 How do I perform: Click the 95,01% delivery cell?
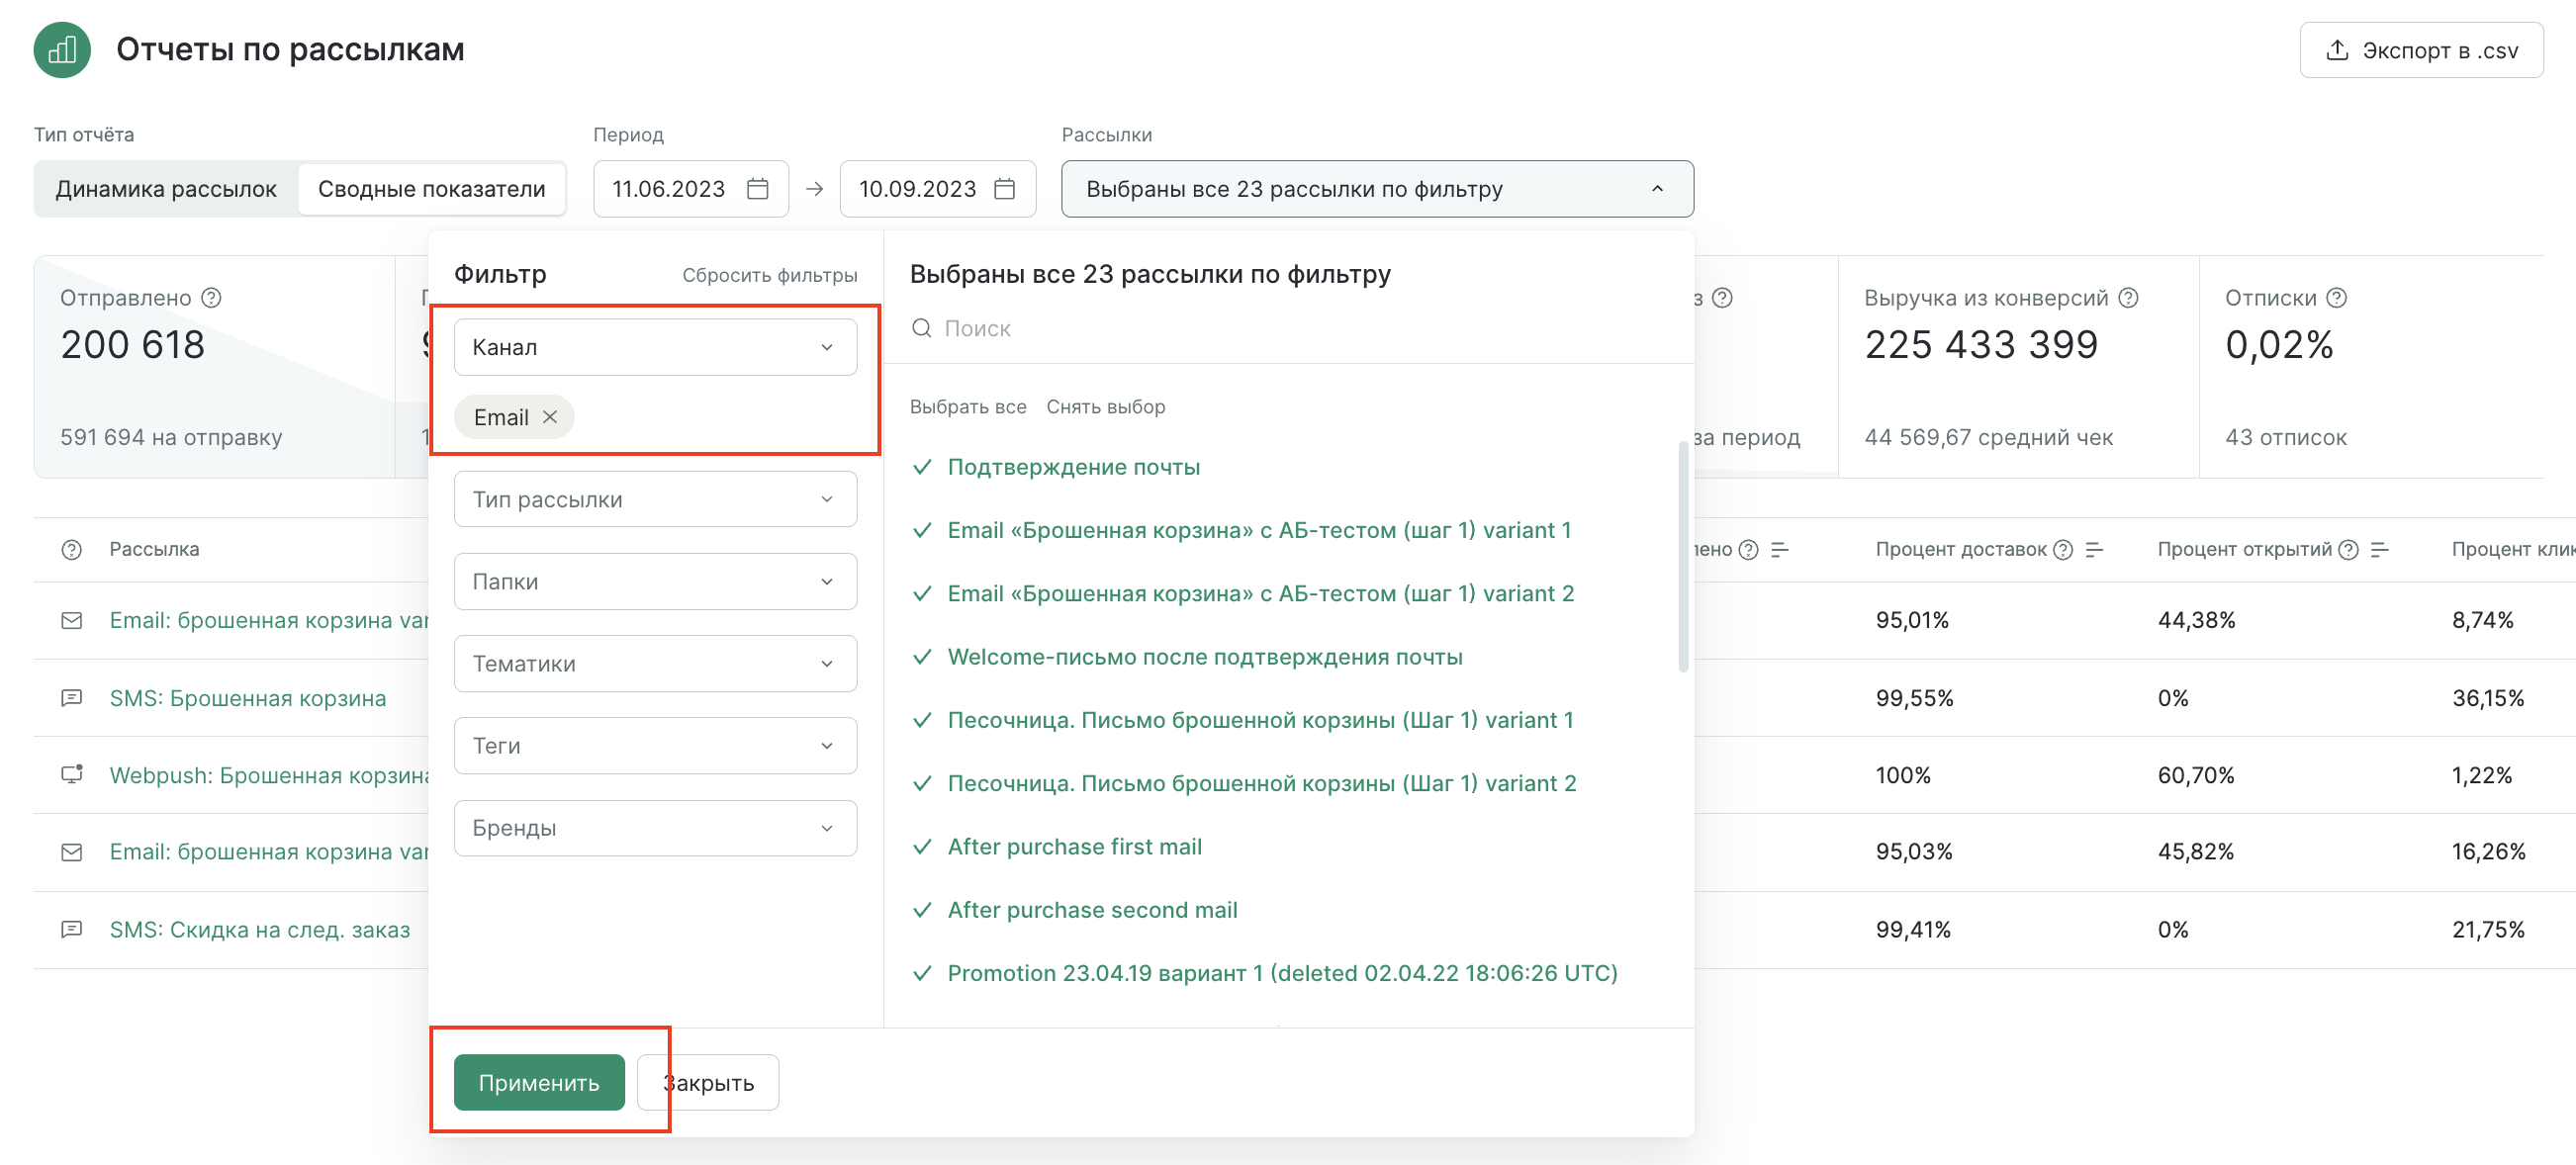(1912, 621)
